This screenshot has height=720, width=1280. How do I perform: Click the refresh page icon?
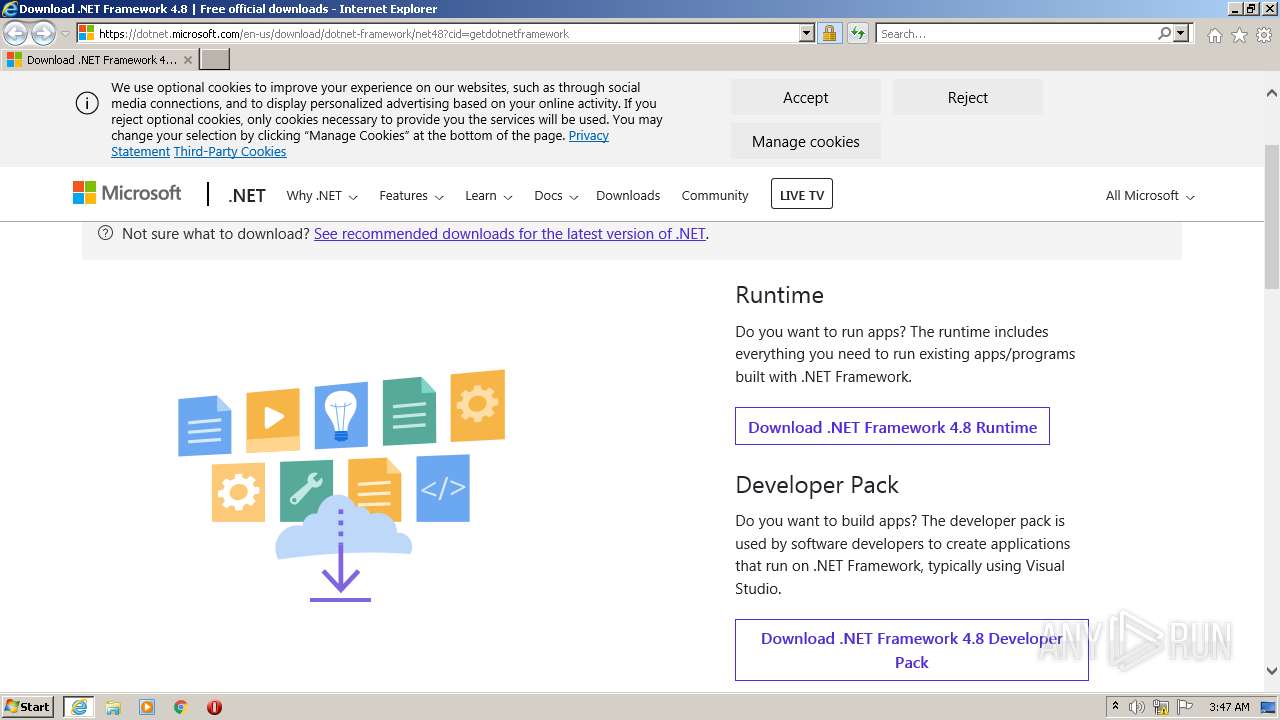pyautogui.click(x=858, y=34)
